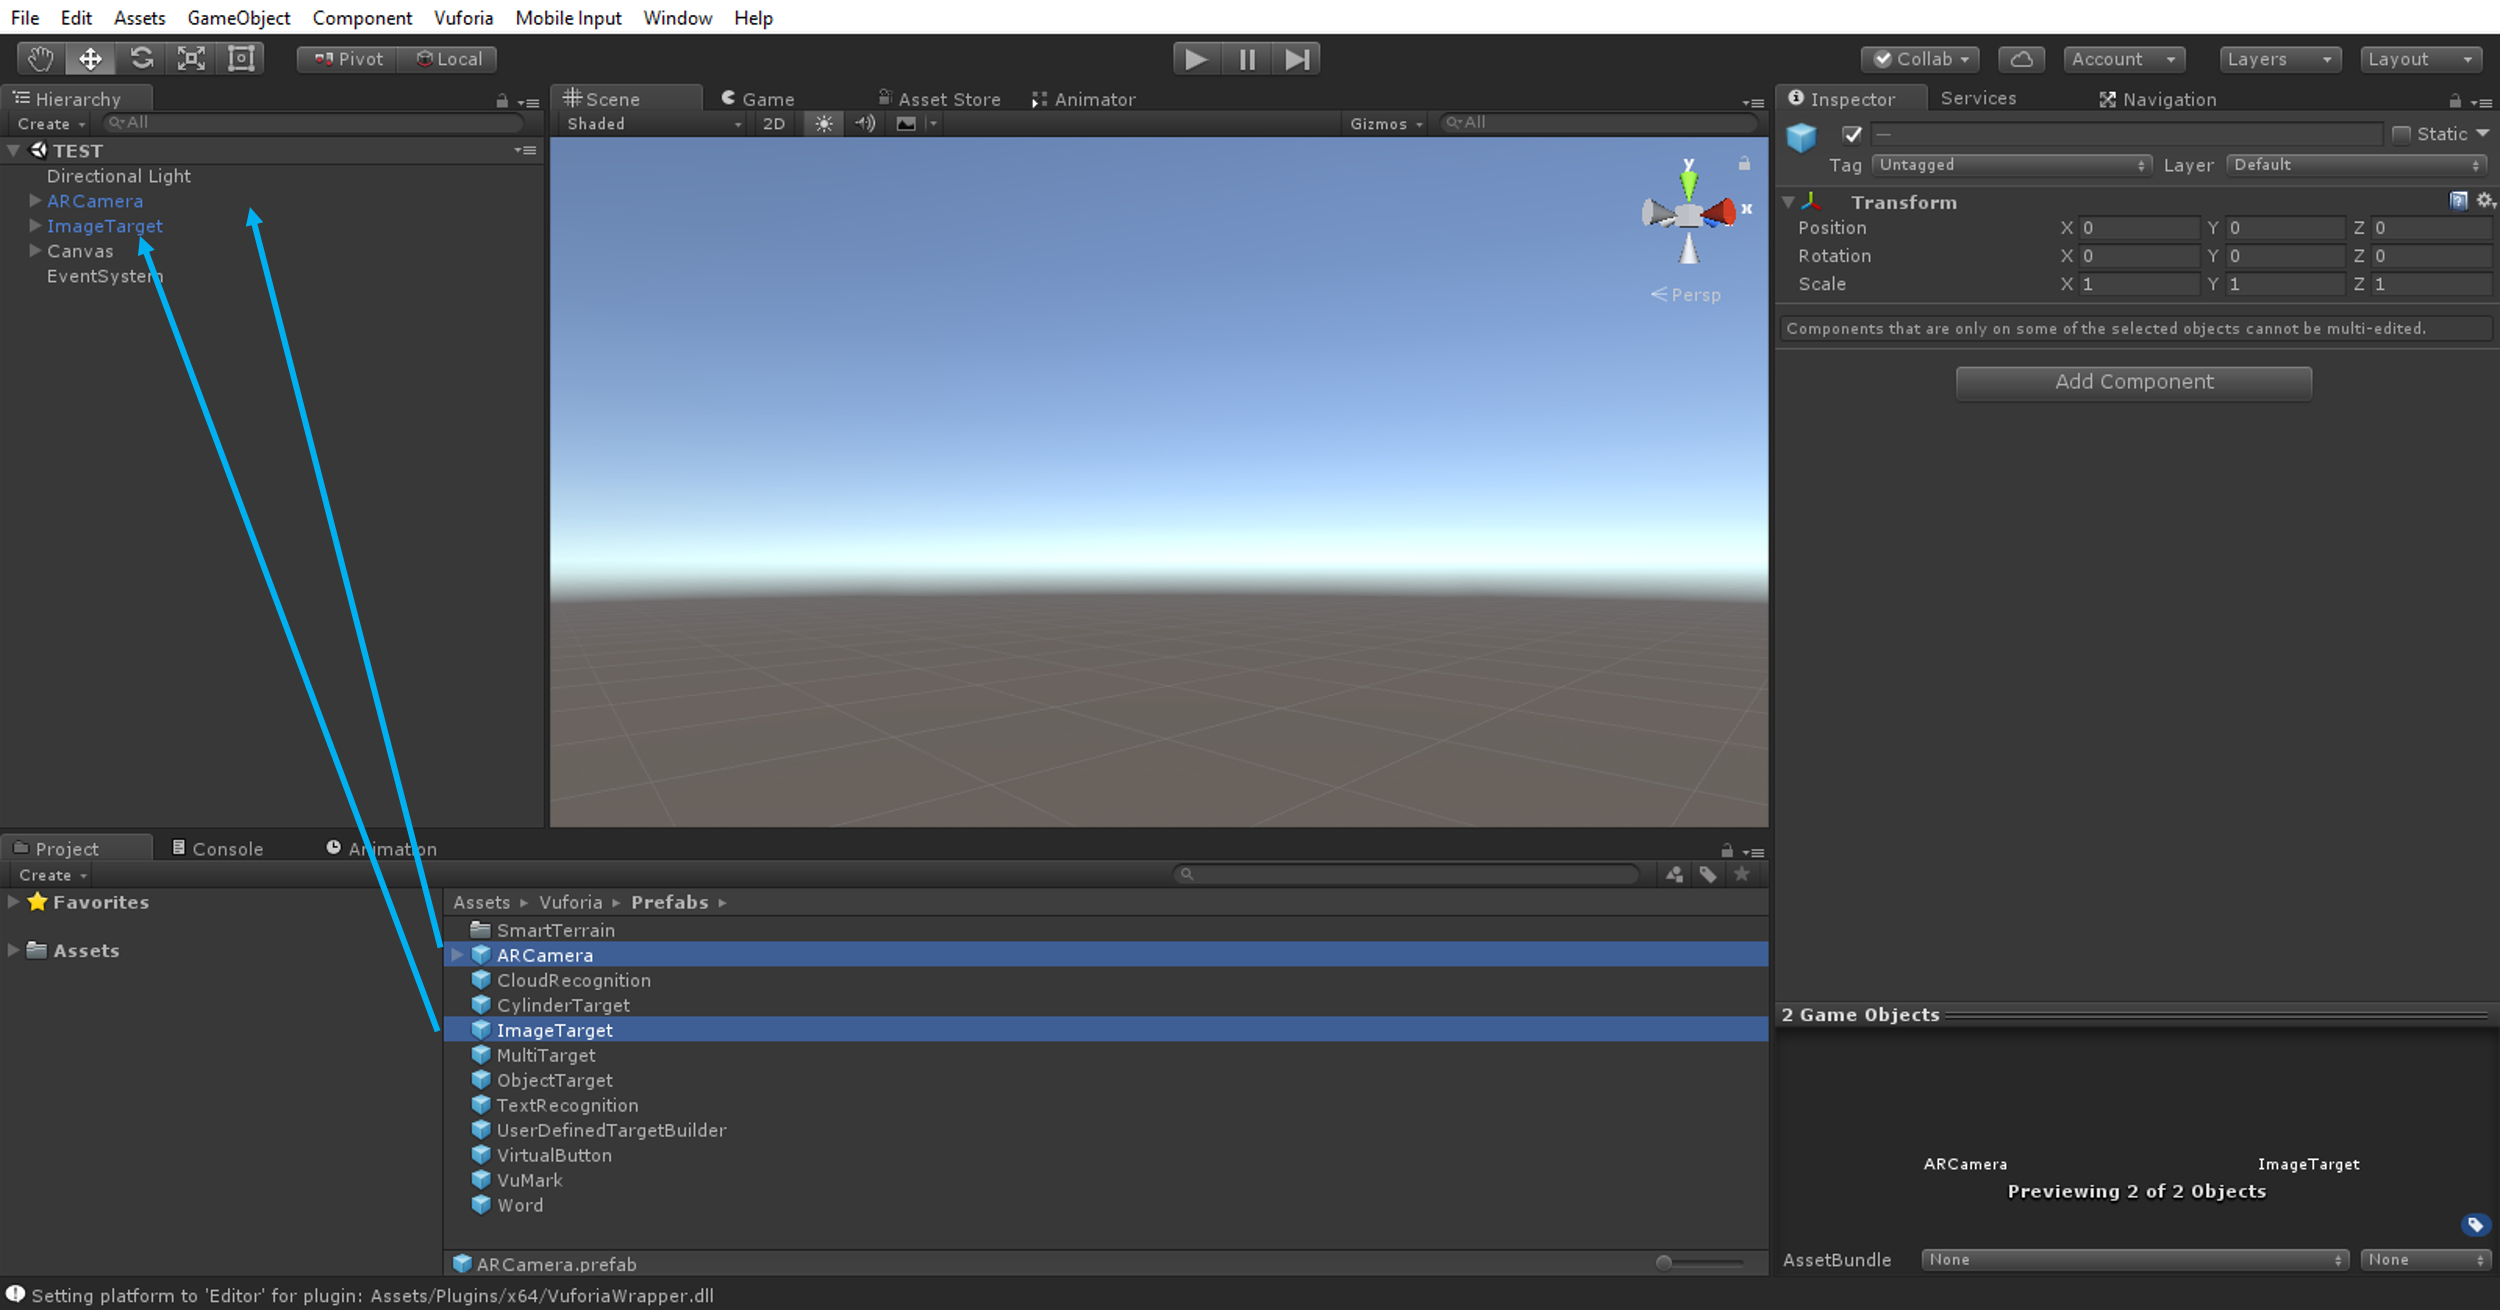The image size is (2500, 1310).
Task: Open the Gizmos dropdown
Action: [x=1385, y=124]
